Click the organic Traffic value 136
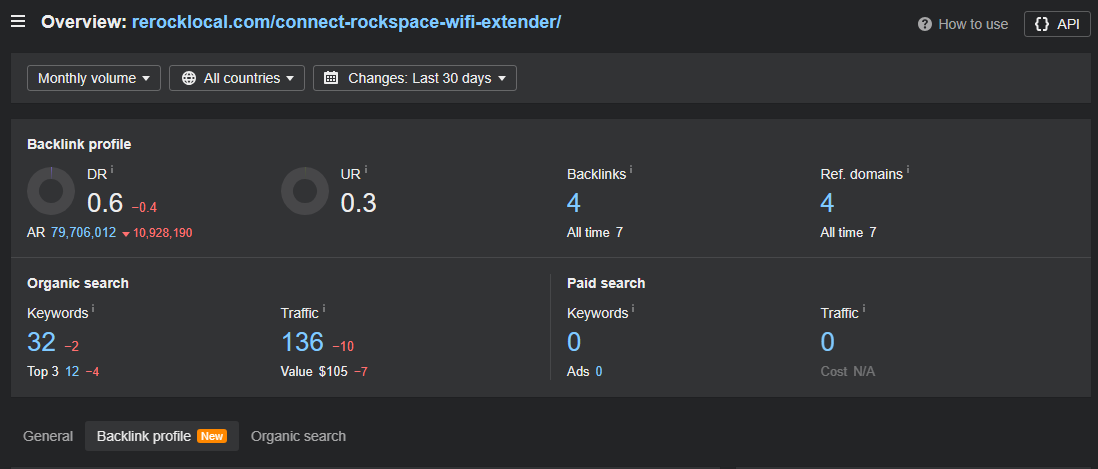1098x469 pixels. point(303,342)
